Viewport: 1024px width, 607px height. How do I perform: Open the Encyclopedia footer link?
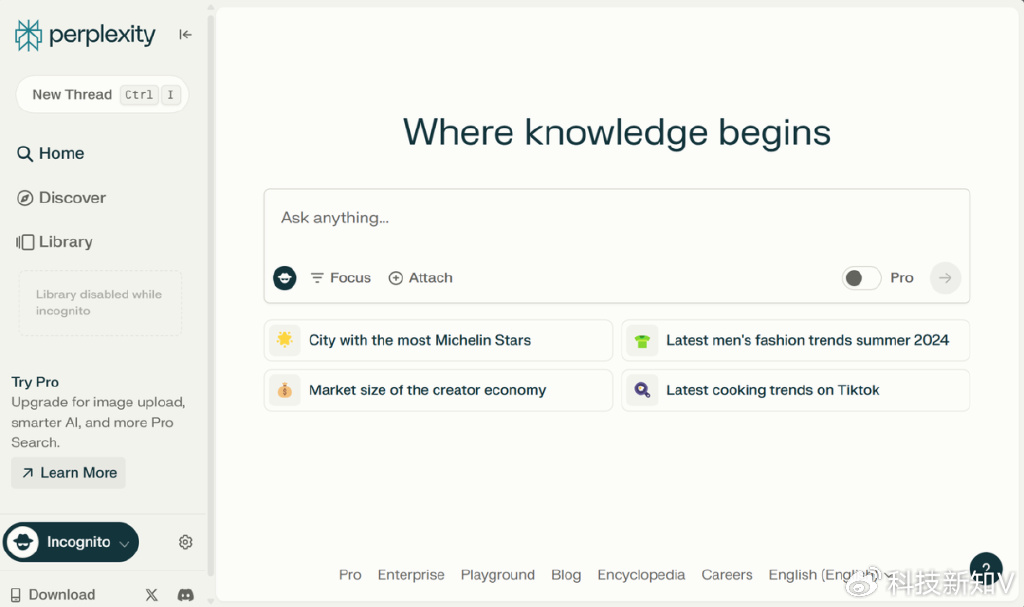pyautogui.click(x=641, y=575)
